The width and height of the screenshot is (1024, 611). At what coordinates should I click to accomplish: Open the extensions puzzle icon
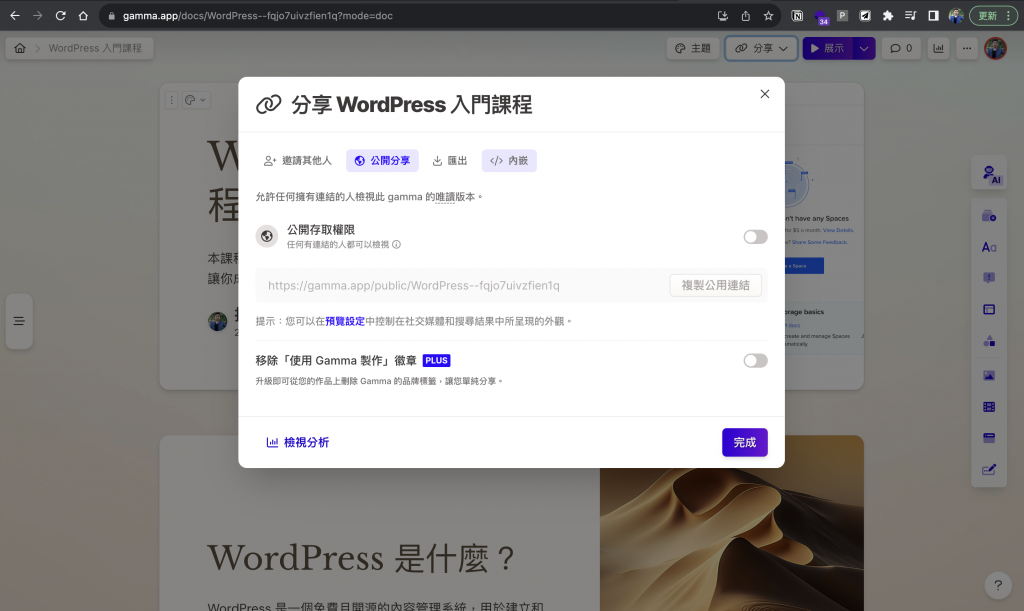(888, 16)
